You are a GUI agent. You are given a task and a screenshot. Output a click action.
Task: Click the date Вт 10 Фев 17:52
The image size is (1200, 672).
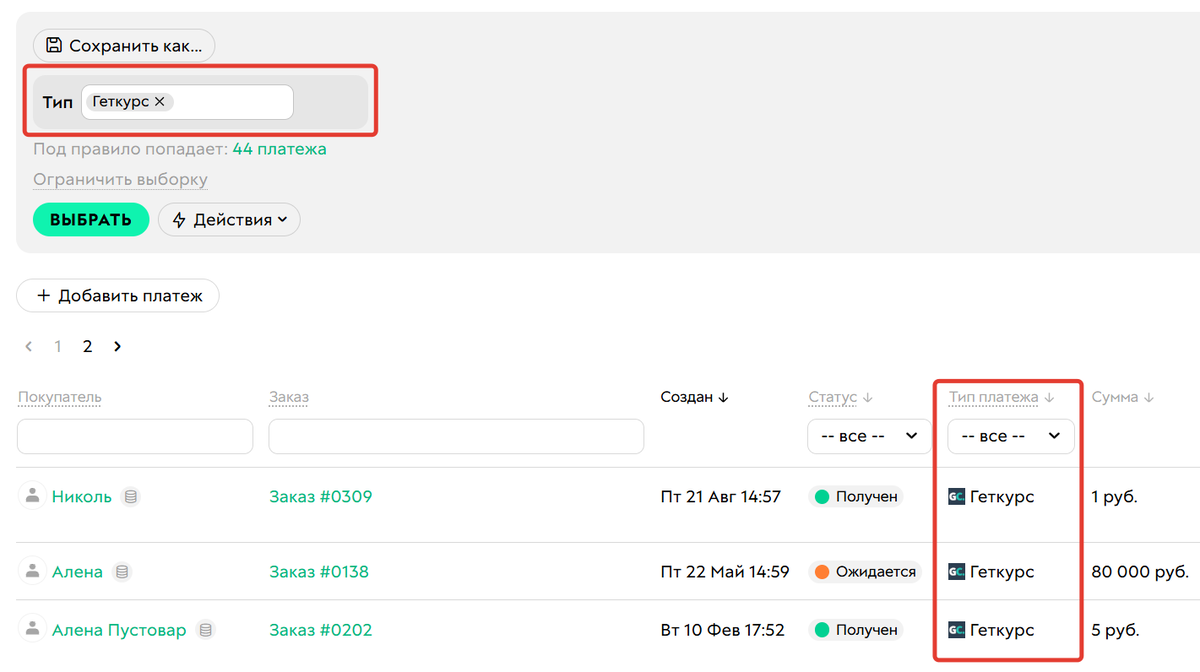[723, 630]
